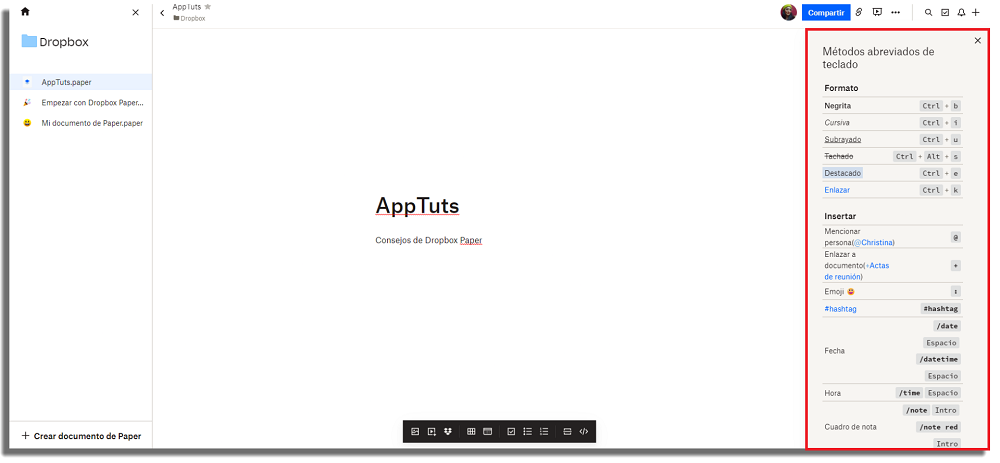Insert code block from toolbar
The height and width of the screenshot is (463, 1000).
pos(584,431)
